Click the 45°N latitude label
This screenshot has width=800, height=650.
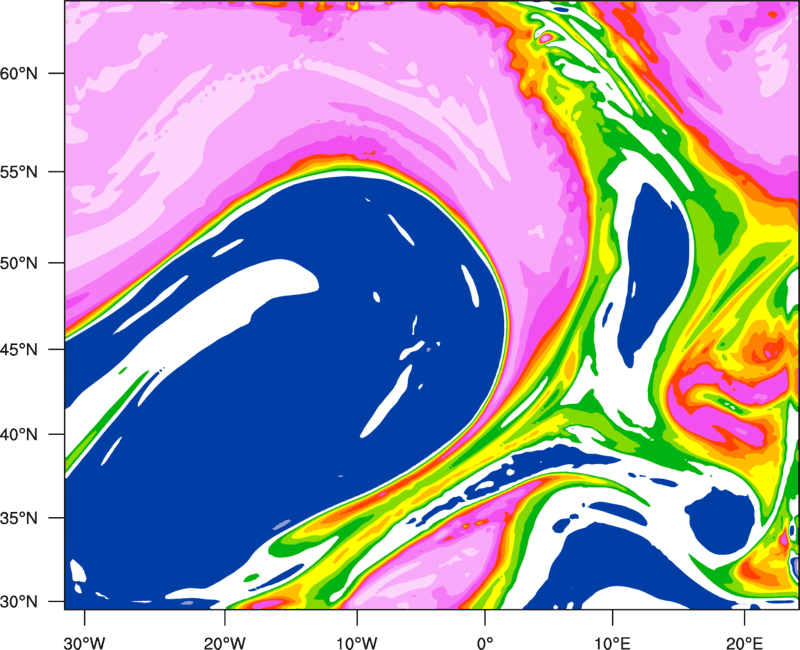click(x=19, y=349)
